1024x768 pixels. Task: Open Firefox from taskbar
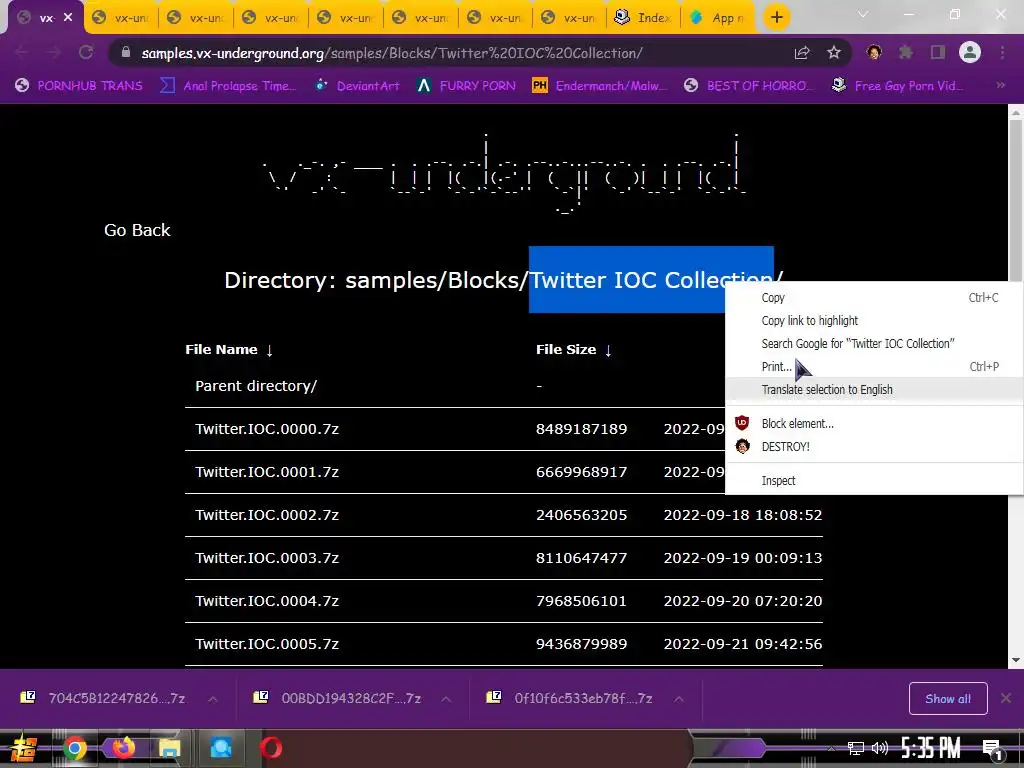(123, 748)
